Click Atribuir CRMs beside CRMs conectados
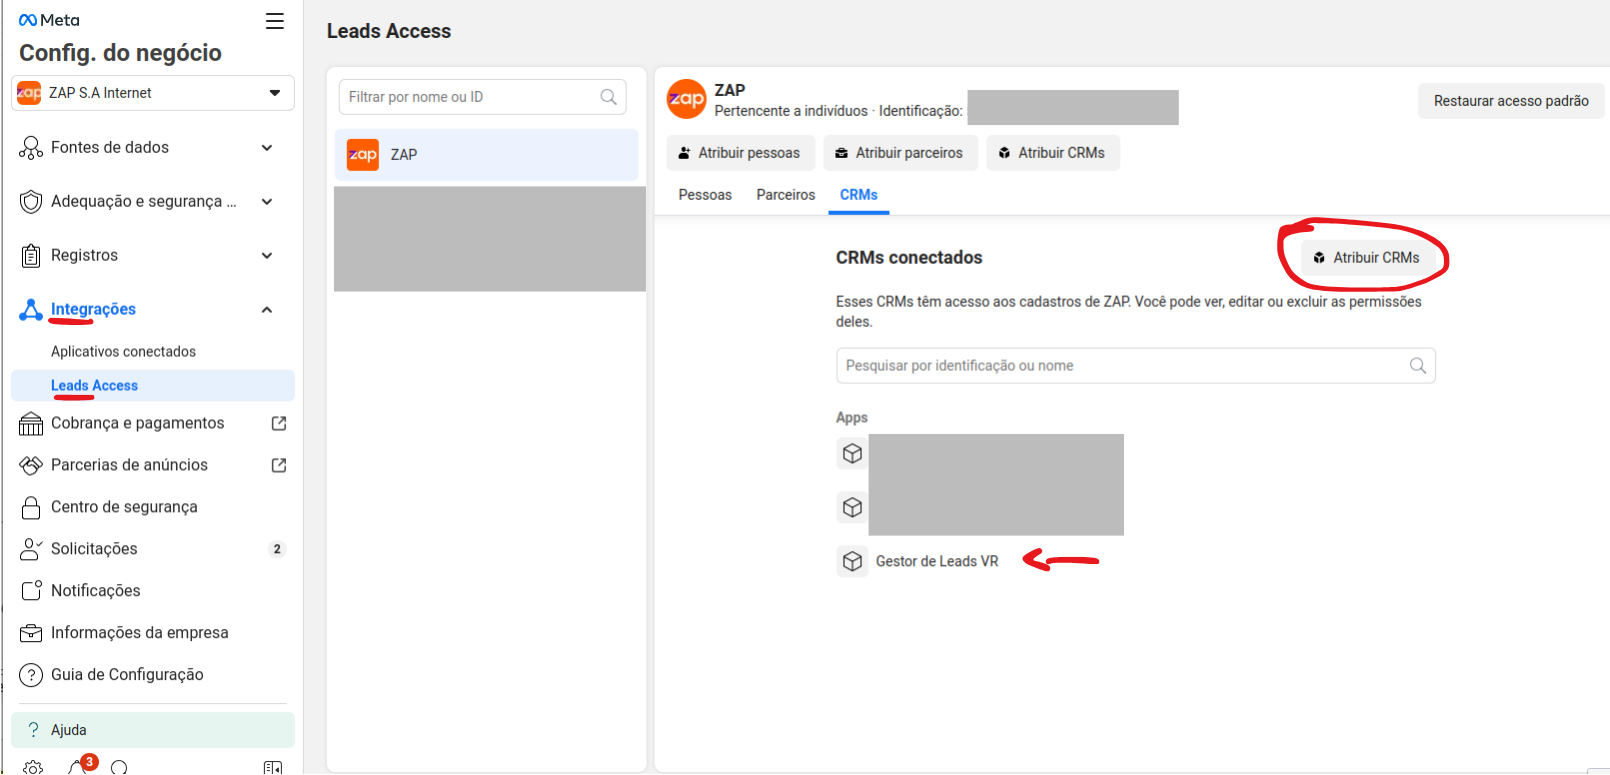1610x775 pixels. tap(1367, 258)
